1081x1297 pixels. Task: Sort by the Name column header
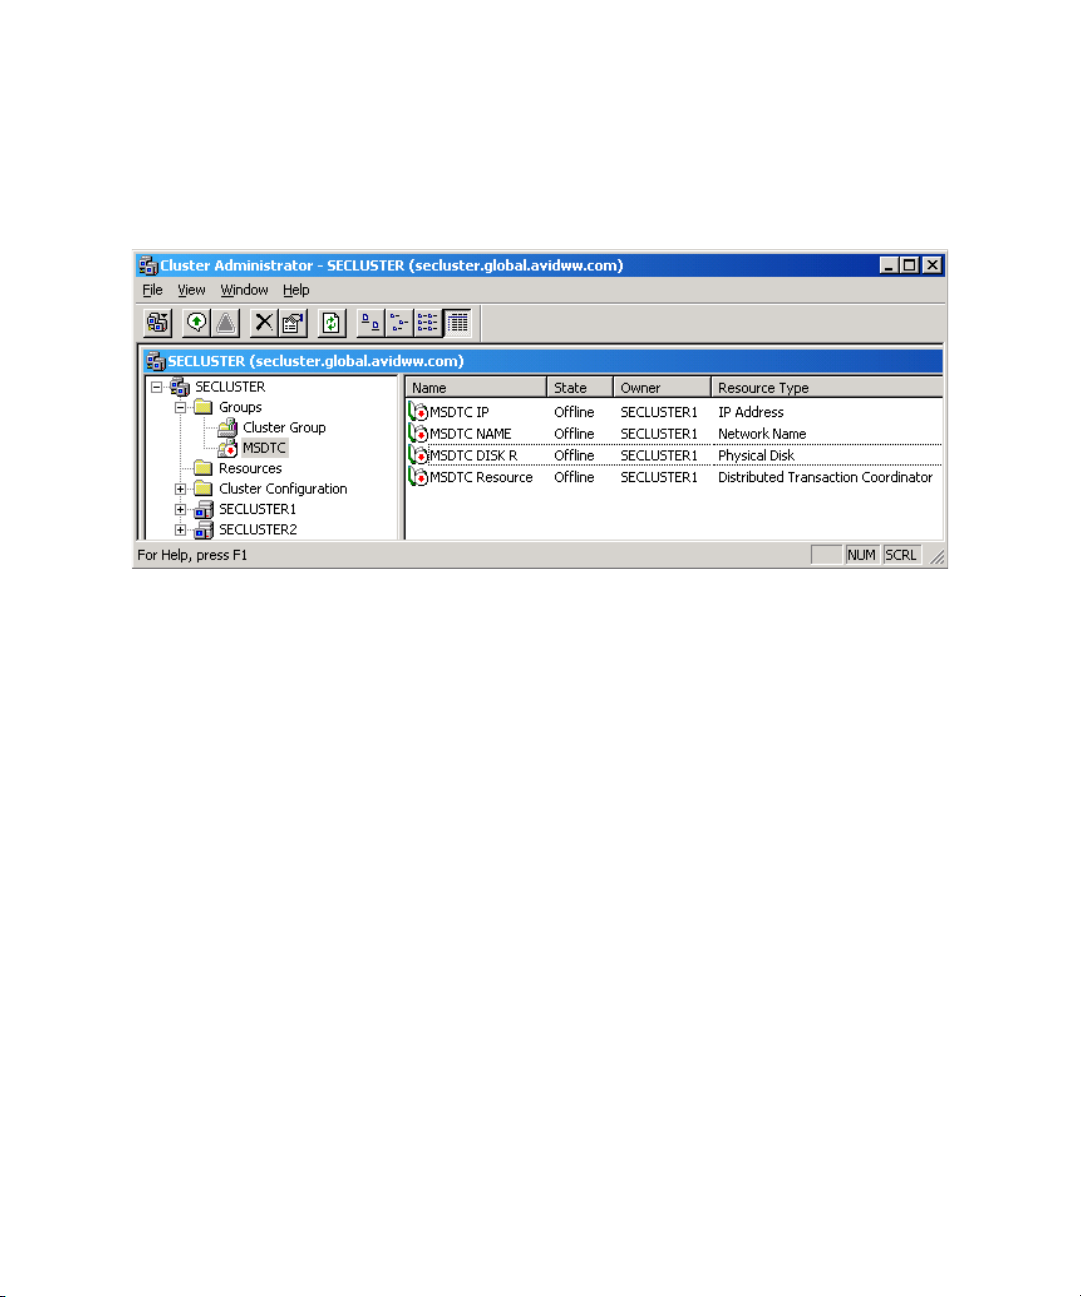tap(476, 388)
